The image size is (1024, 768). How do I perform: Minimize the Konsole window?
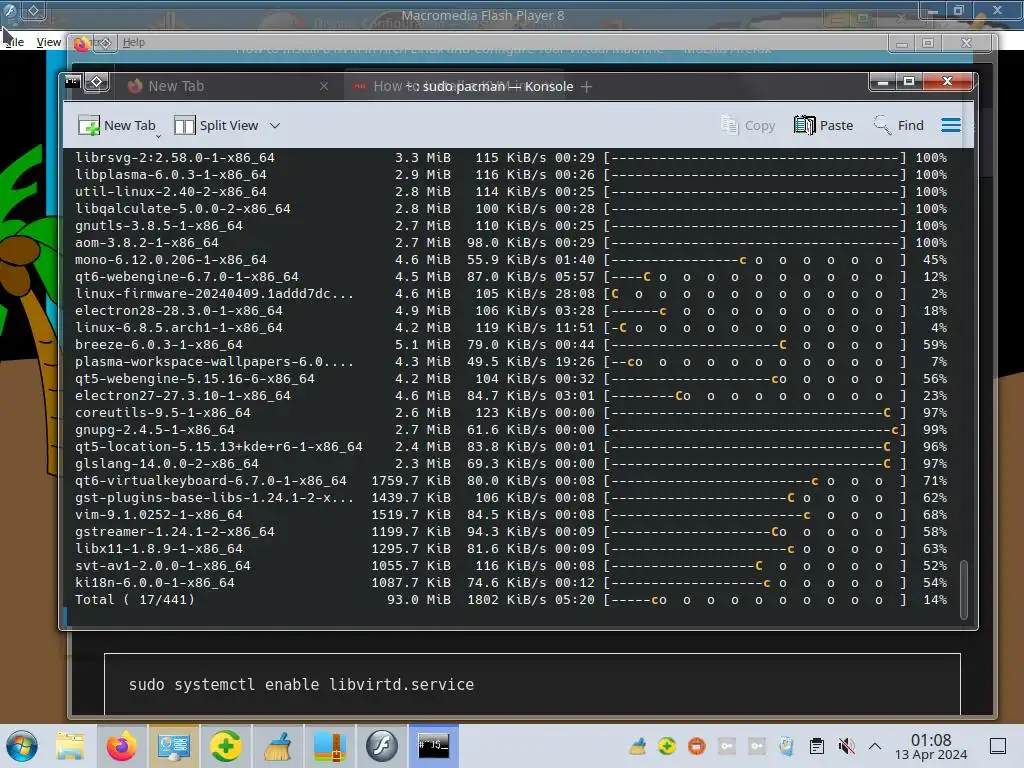(x=883, y=82)
